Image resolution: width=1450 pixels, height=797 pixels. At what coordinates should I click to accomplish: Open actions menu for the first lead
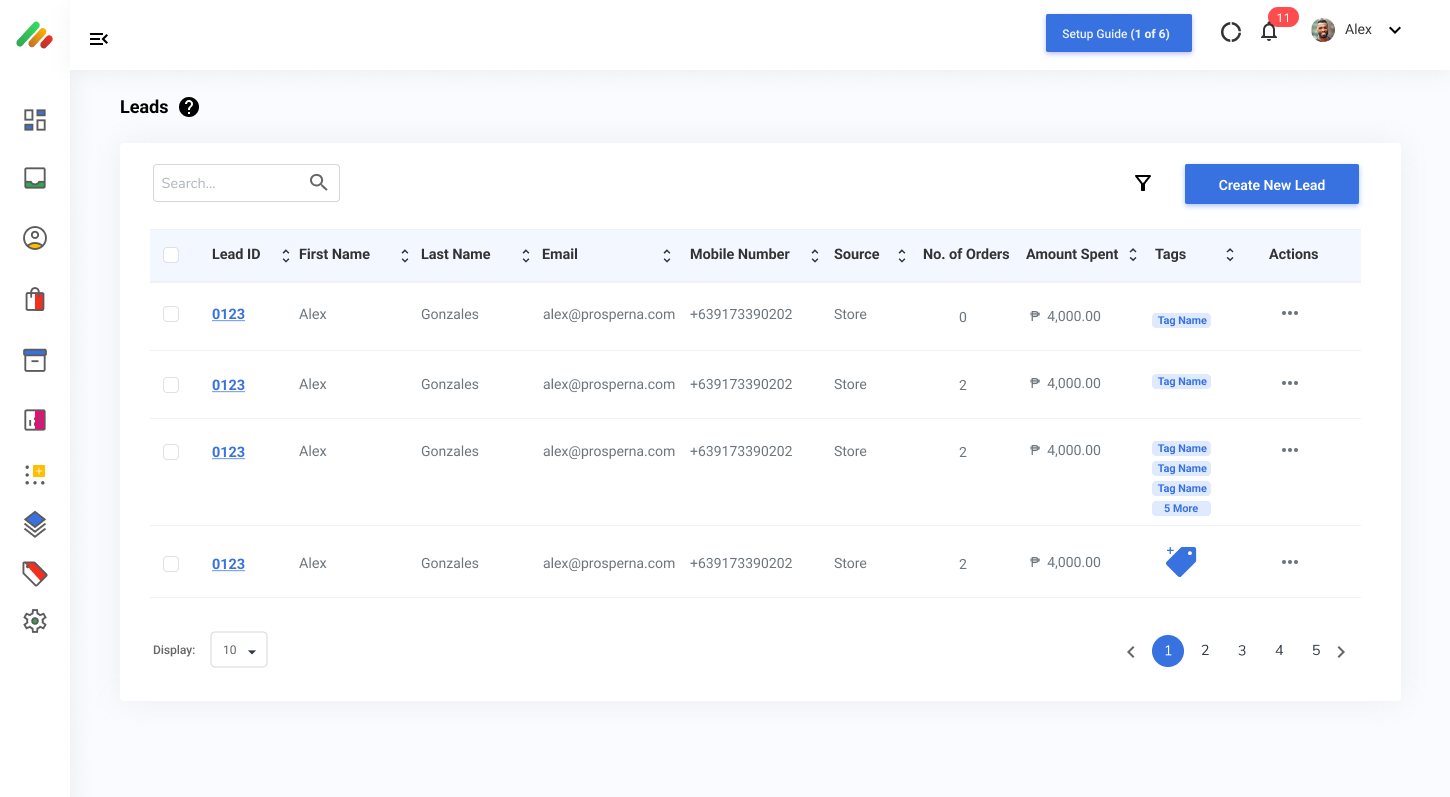click(x=1290, y=314)
